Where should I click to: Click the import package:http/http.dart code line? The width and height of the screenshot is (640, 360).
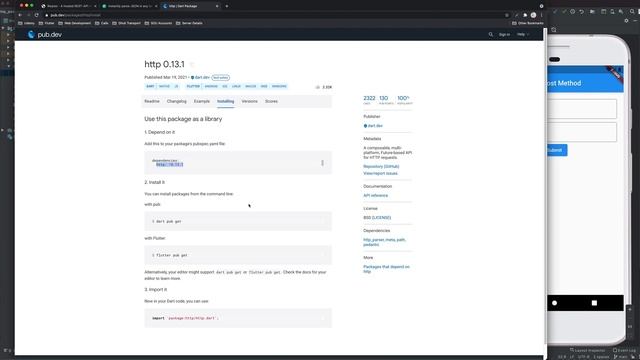(185, 318)
